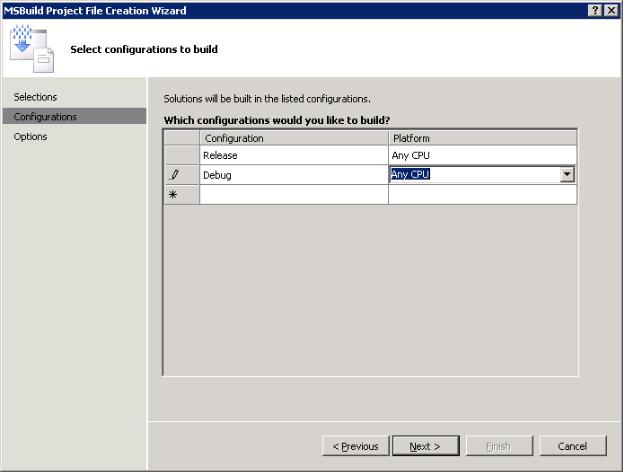The height and width of the screenshot is (472, 623).
Task: Open the Platform dropdown arrow for Debug
Action: [567, 174]
